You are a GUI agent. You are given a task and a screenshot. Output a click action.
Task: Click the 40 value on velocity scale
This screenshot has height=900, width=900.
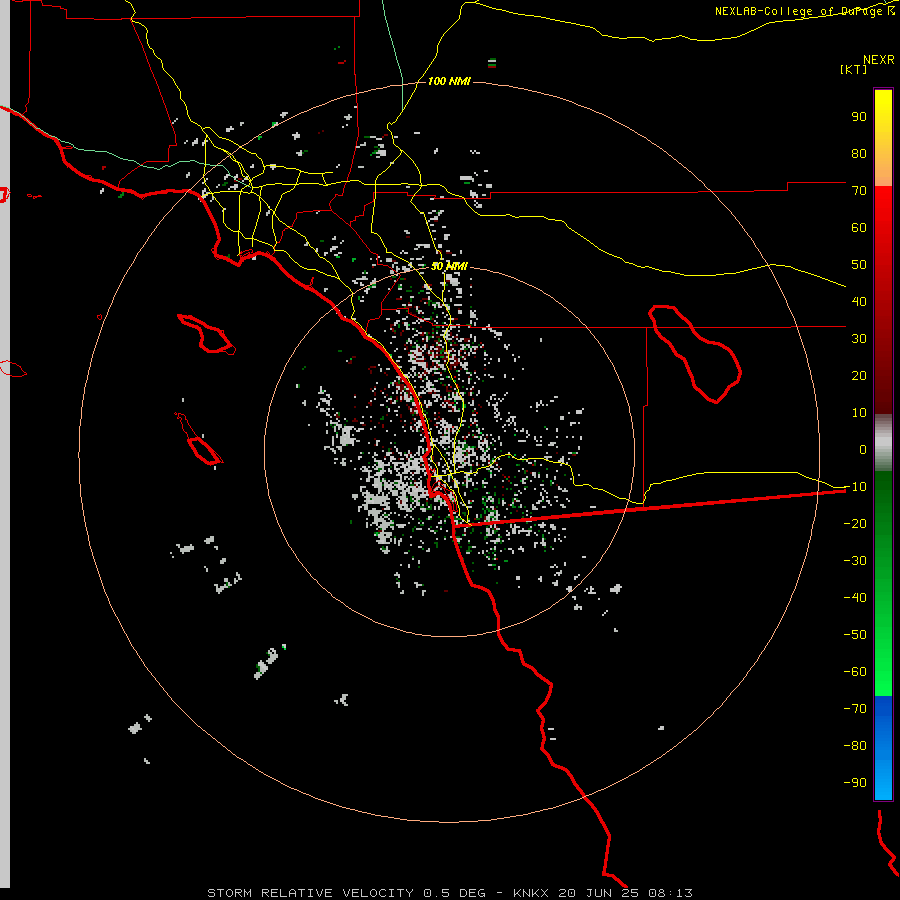tap(859, 301)
